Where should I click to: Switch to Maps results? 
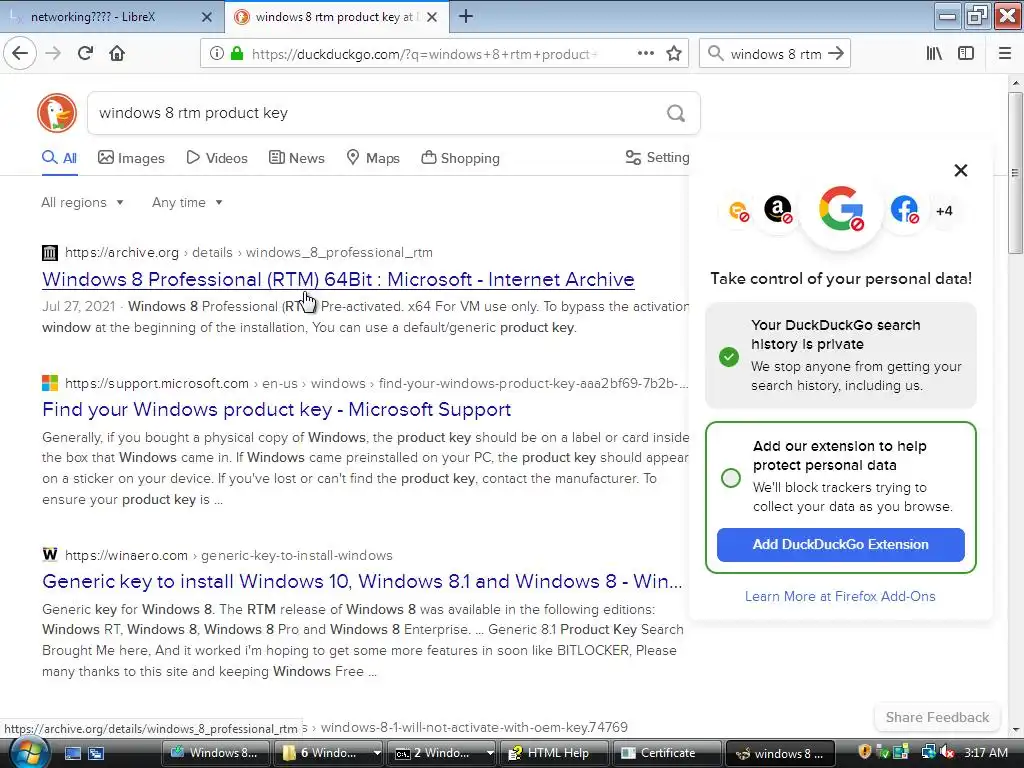pyautogui.click(x=373, y=158)
